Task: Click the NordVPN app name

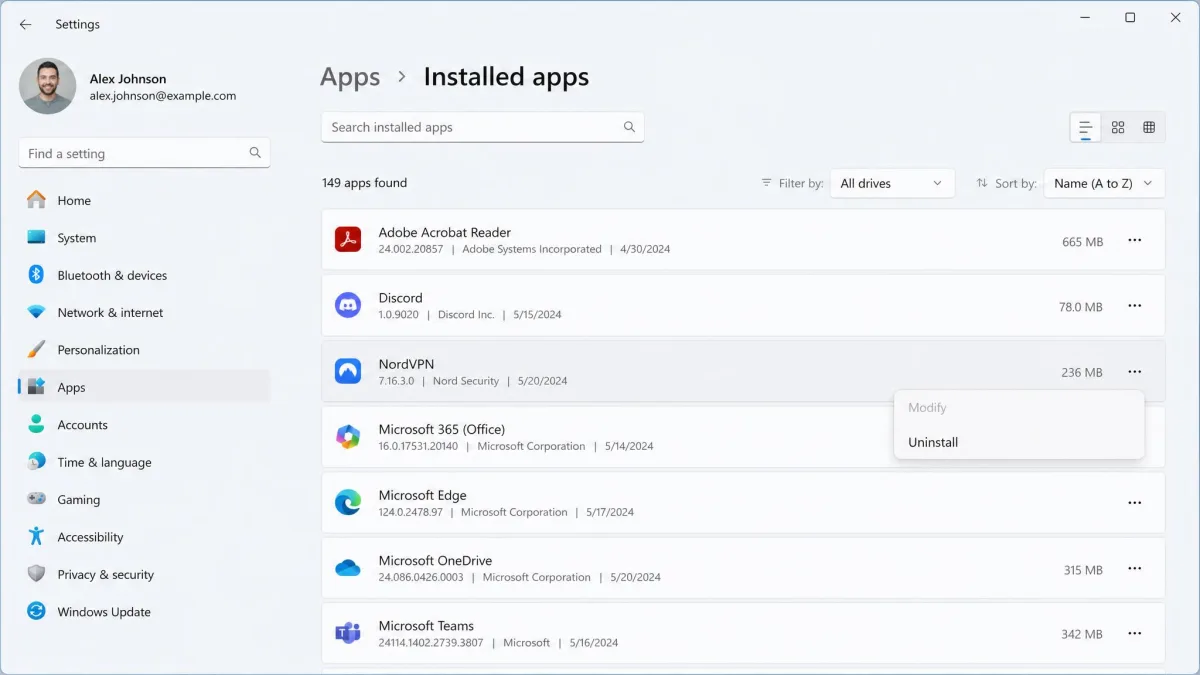Action: point(406,364)
